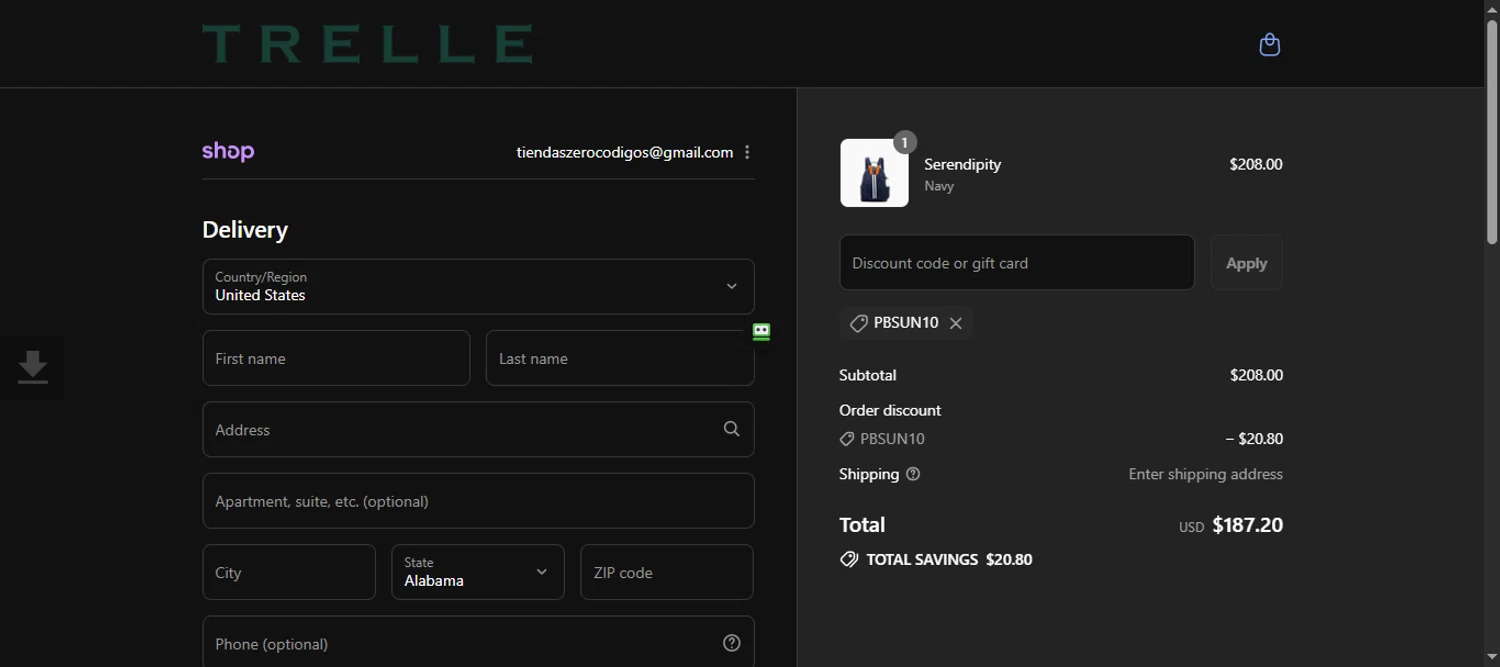Click the Serendipity product name
1500x667 pixels.
[x=962, y=164]
